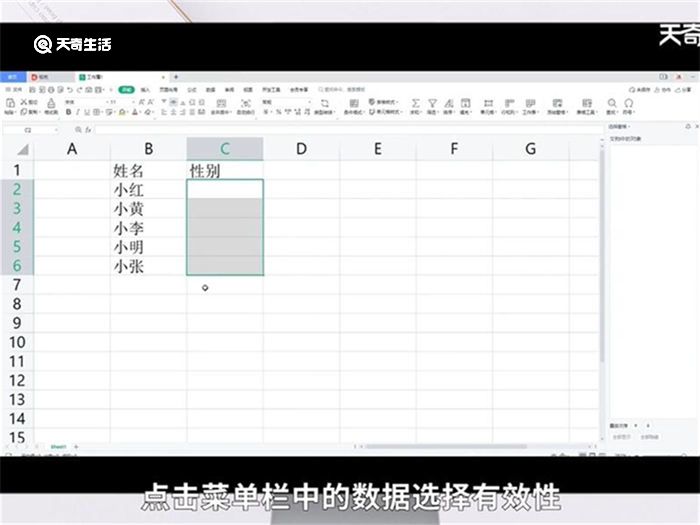Image resolution: width=700 pixels, height=525 pixels.
Task: Click column C header
Action: click(x=225, y=149)
